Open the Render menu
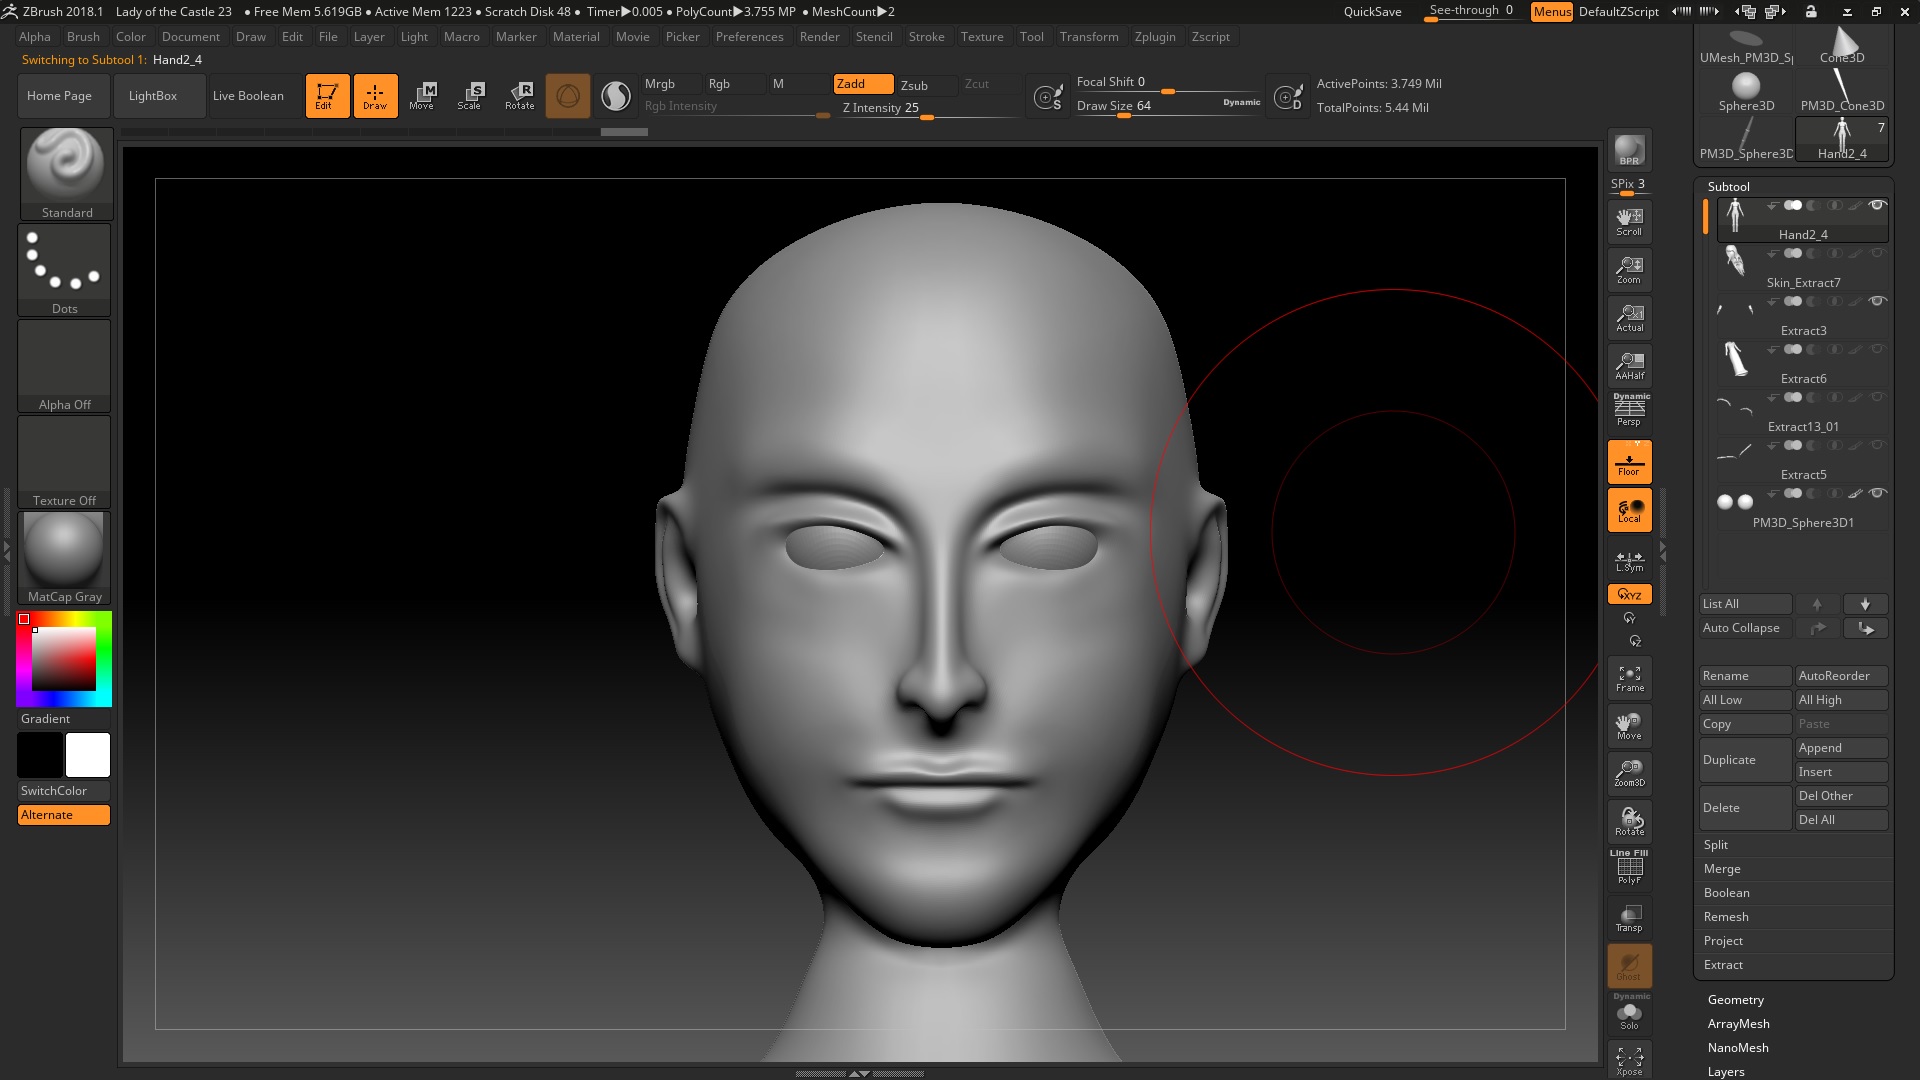 click(819, 37)
